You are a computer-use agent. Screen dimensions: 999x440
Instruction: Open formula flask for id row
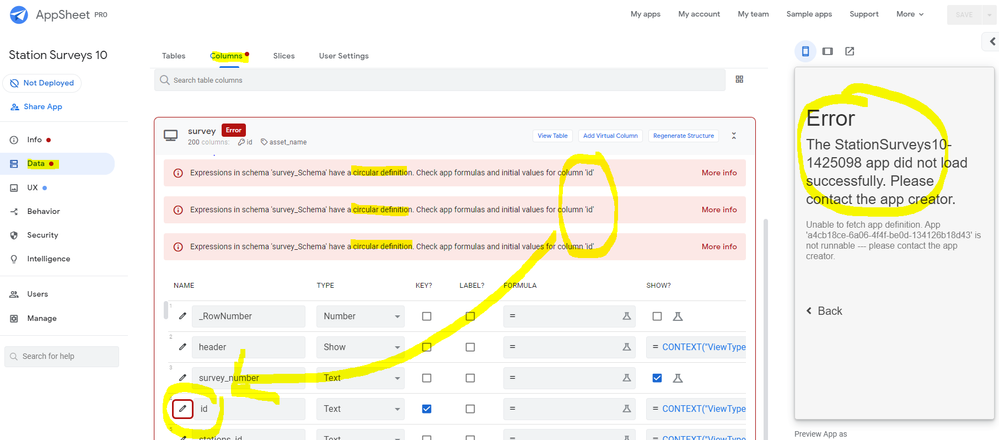click(627, 409)
